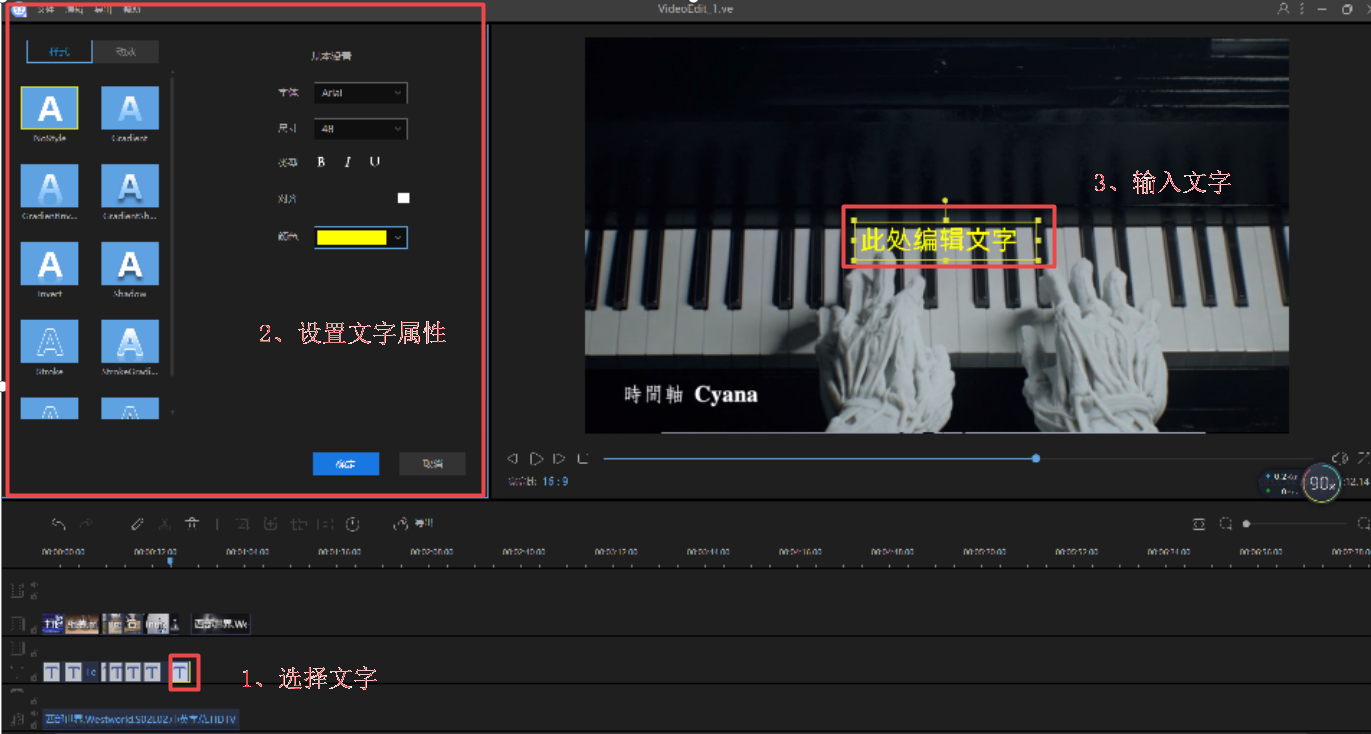Click the yellow text box in preview
The image size is (1371, 734).
[946, 240]
